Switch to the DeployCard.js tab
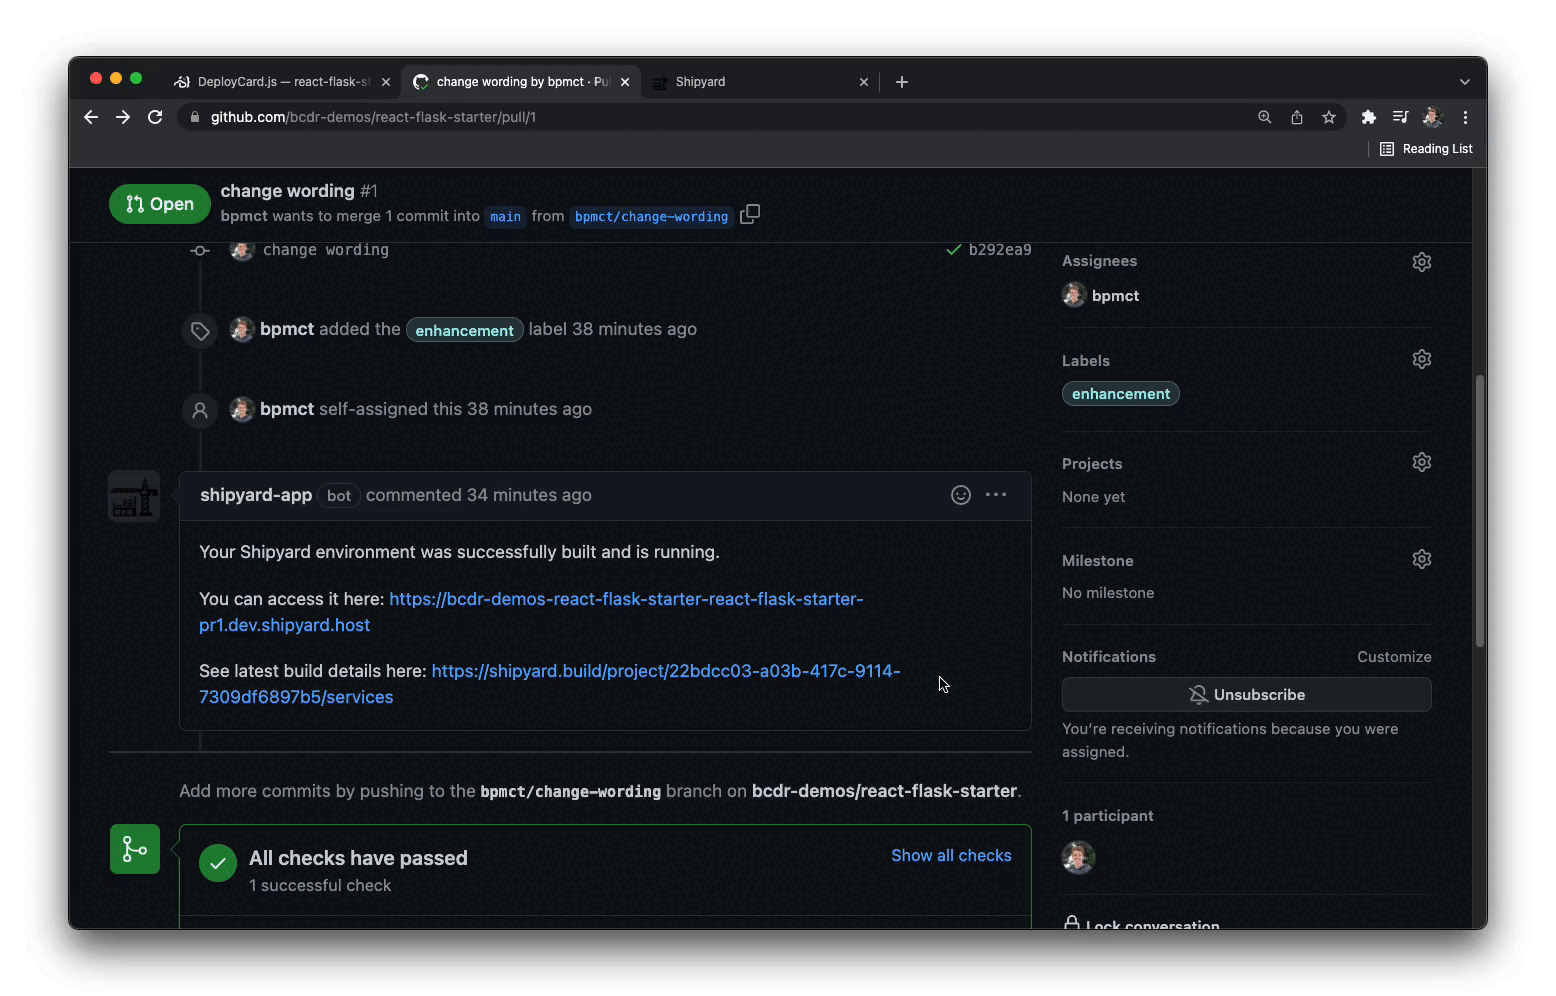Screen dimensions: 1556x996 [283, 82]
